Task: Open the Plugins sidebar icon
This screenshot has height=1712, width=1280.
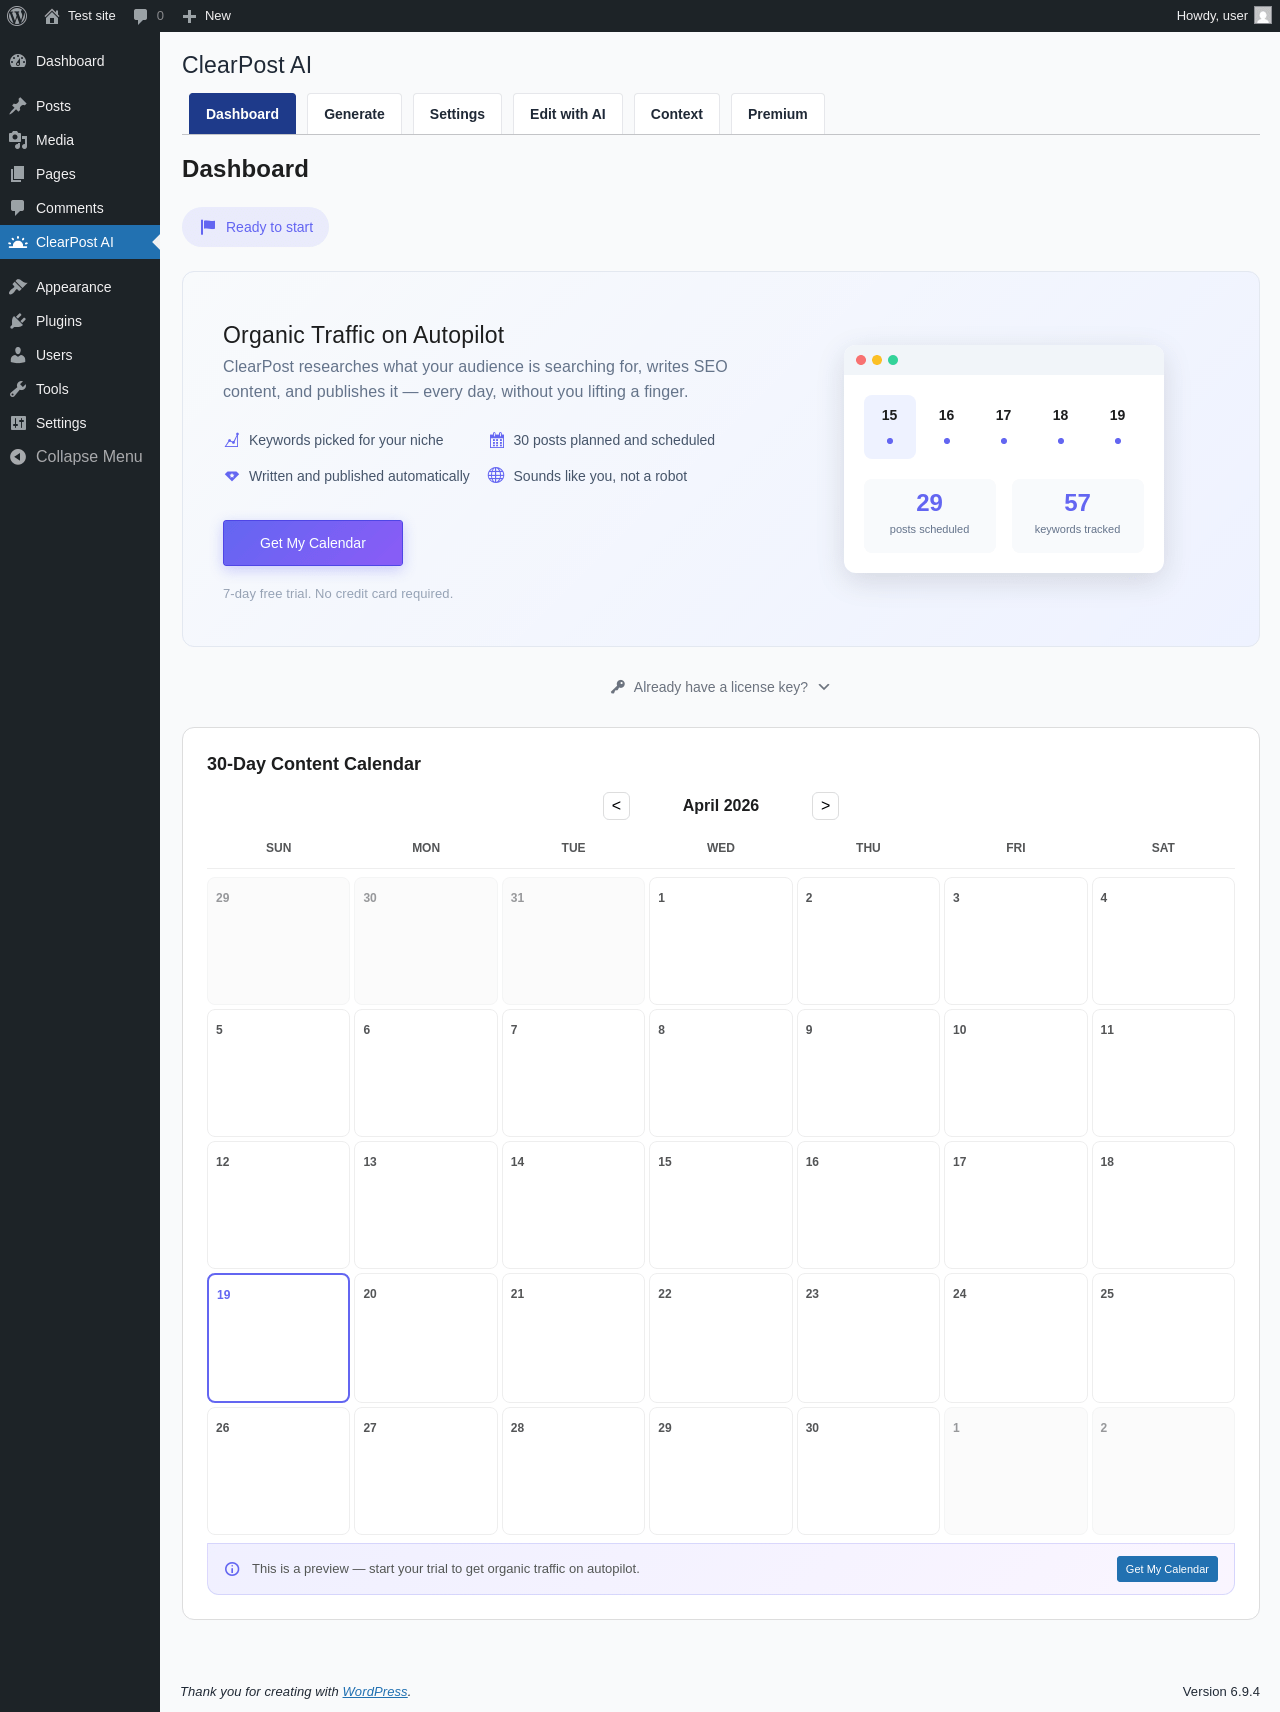Action: coord(18,321)
